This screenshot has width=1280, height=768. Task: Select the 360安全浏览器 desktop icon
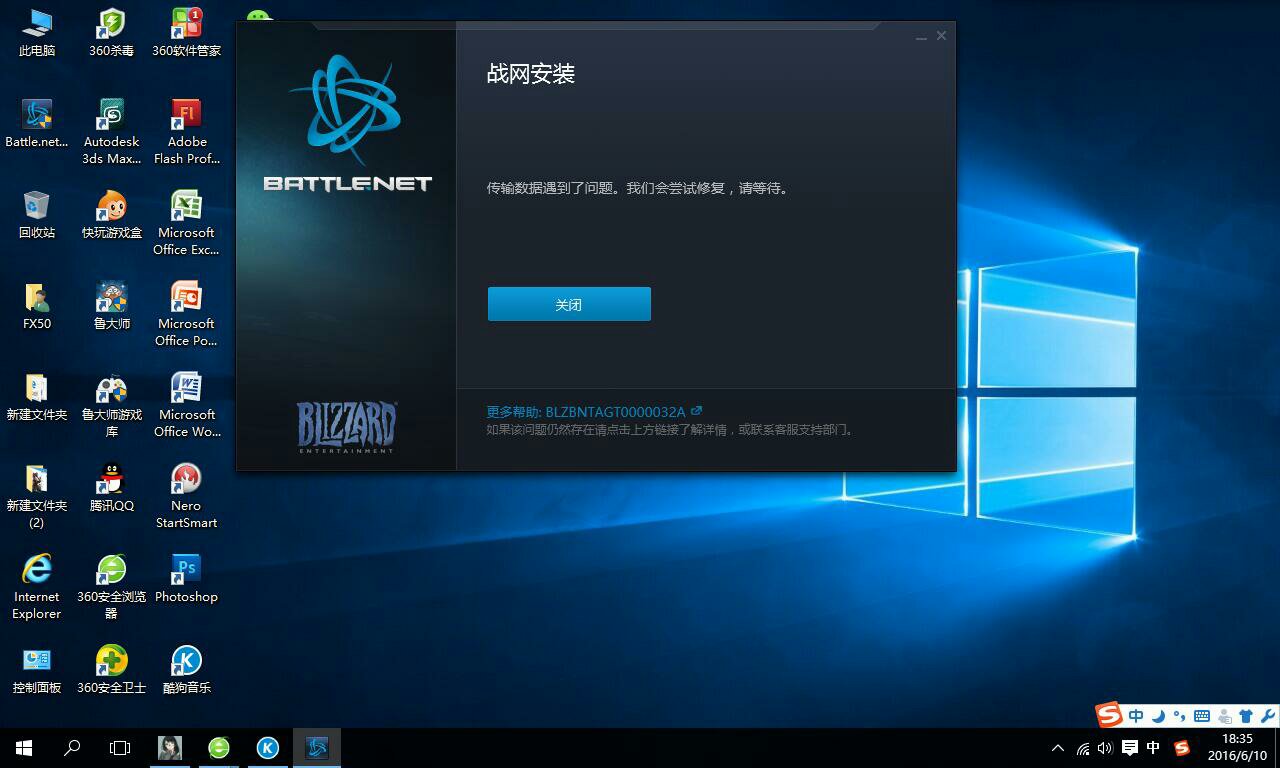coord(111,587)
